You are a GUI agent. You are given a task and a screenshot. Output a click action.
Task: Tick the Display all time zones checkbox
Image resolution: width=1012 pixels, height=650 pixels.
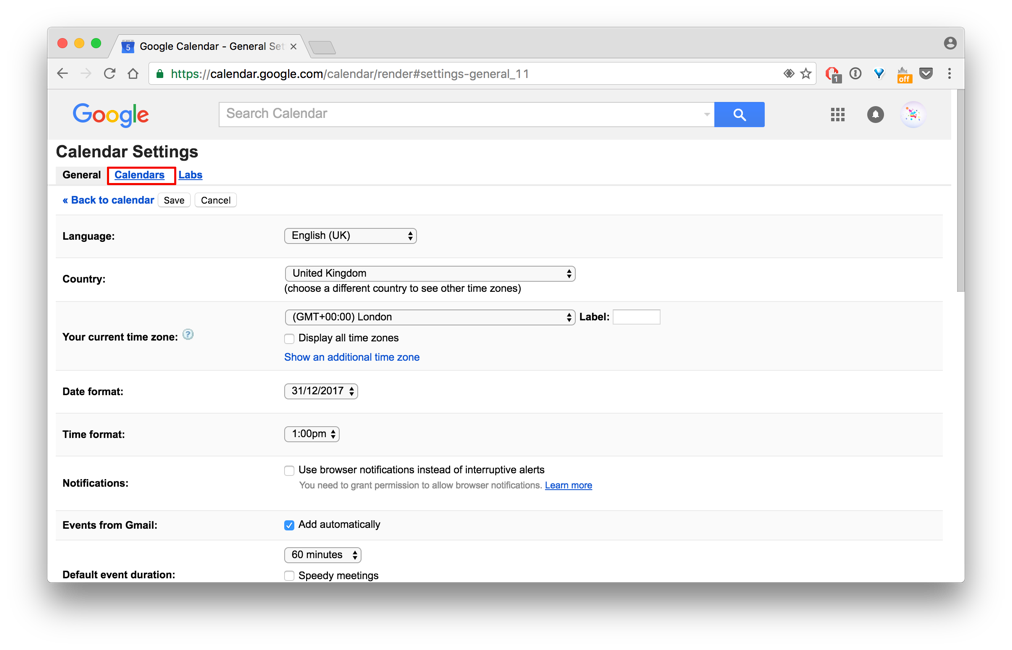point(289,338)
